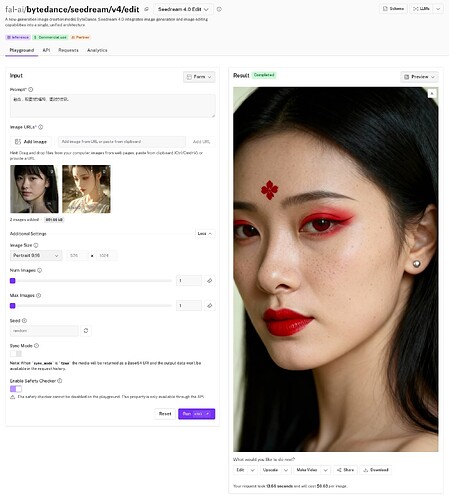The height and width of the screenshot is (500, 449).
Task: Click the Edit button below result
Action: point(240,470)
